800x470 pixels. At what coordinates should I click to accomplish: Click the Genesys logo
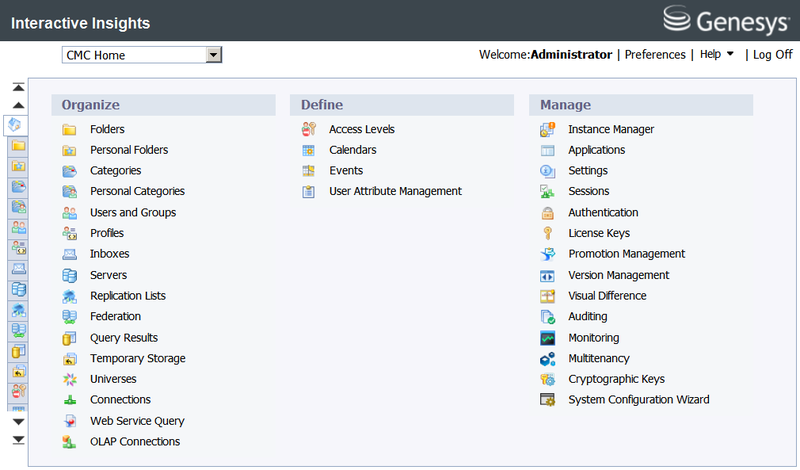click(727, 20)
